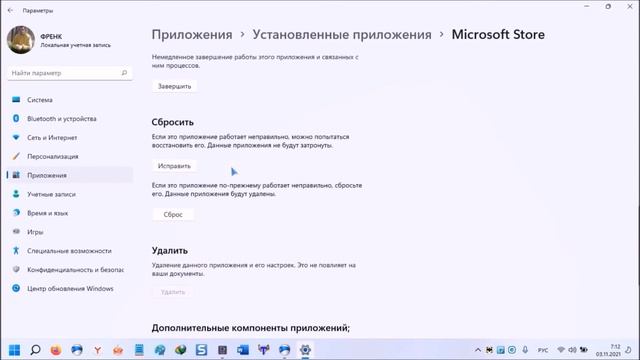640x360 pixels.
Task: Select the Сеть и Интернет network icon
Action: click(x=16, y=138)
